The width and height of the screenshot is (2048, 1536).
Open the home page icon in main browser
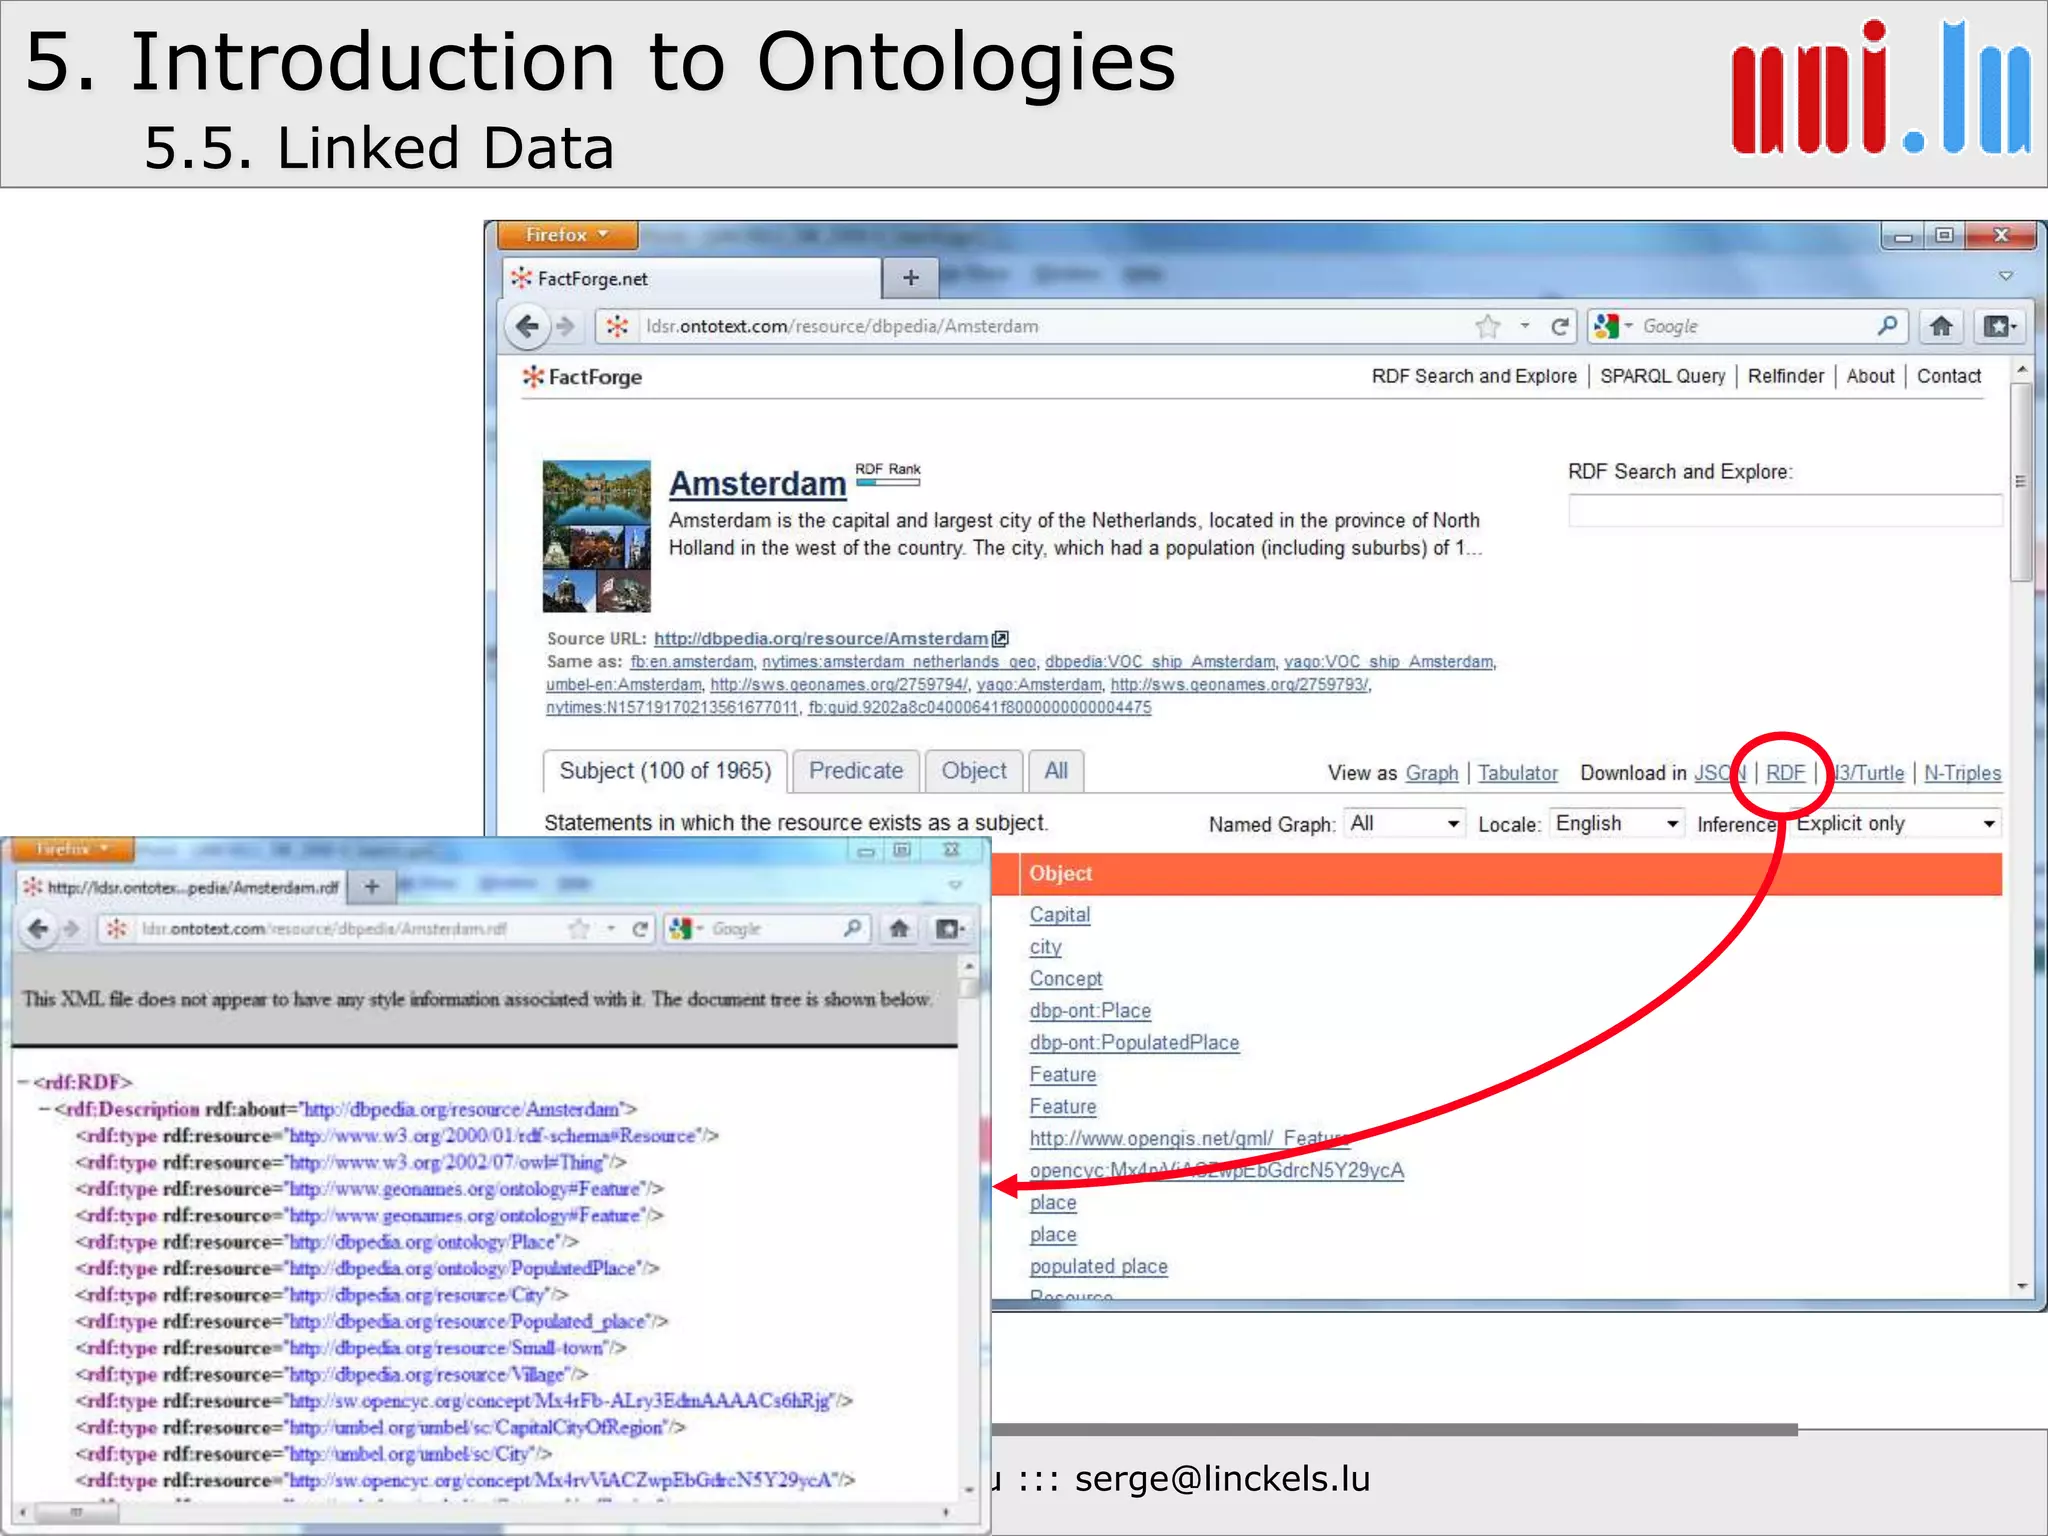1941,326
